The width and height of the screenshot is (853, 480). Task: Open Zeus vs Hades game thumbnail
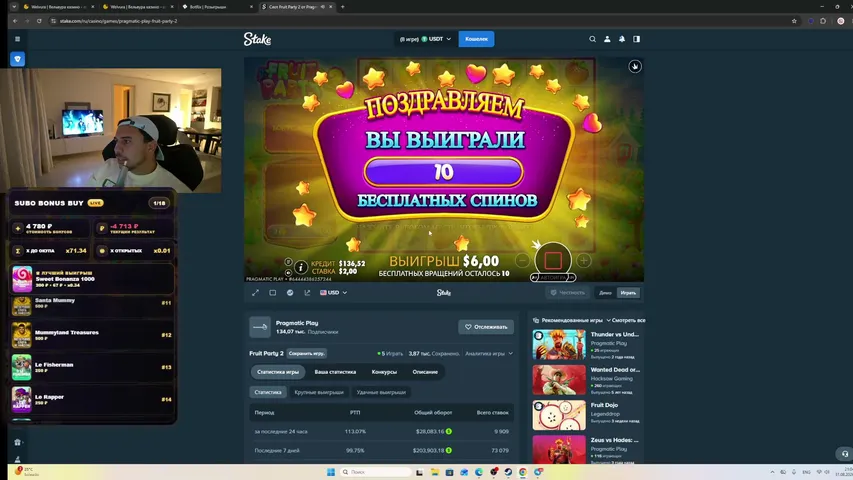(559, 450)
